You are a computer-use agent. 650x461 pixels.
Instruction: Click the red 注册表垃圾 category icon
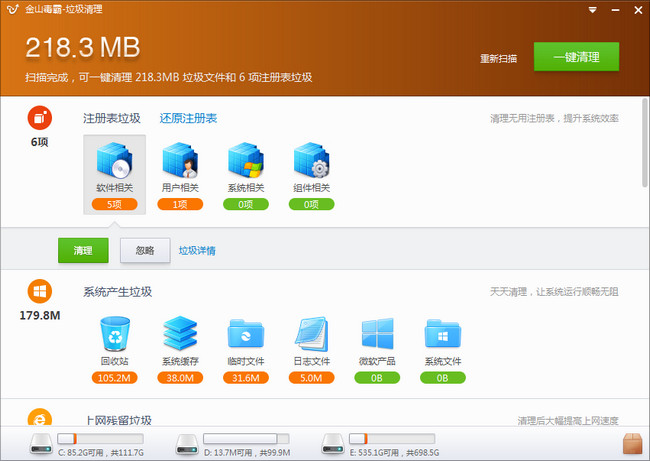(40, 118)
